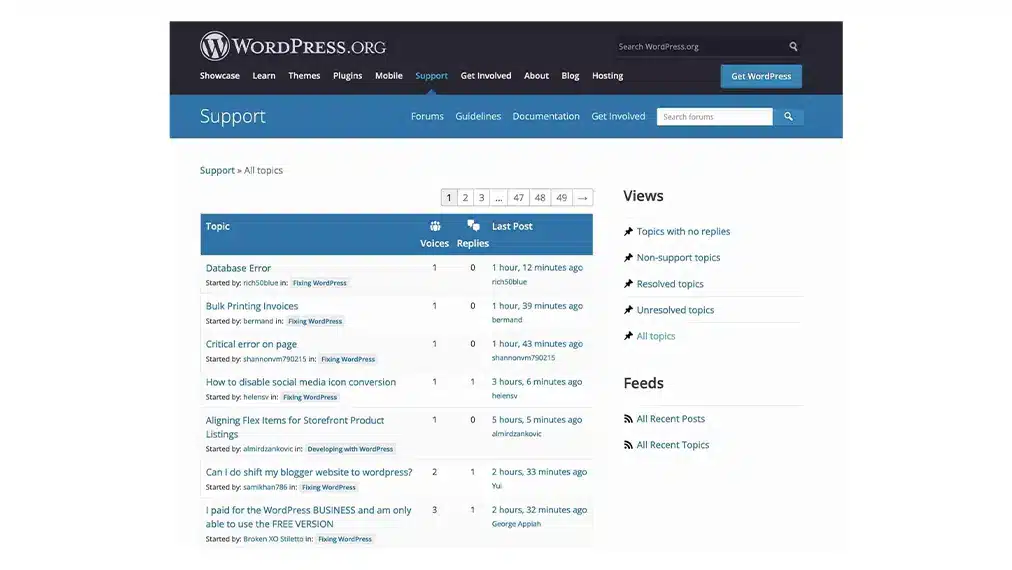The image size is (1012, 570).
Task: Click RSS icon beside All Recent Posts
Action: (x=628, y=419)
